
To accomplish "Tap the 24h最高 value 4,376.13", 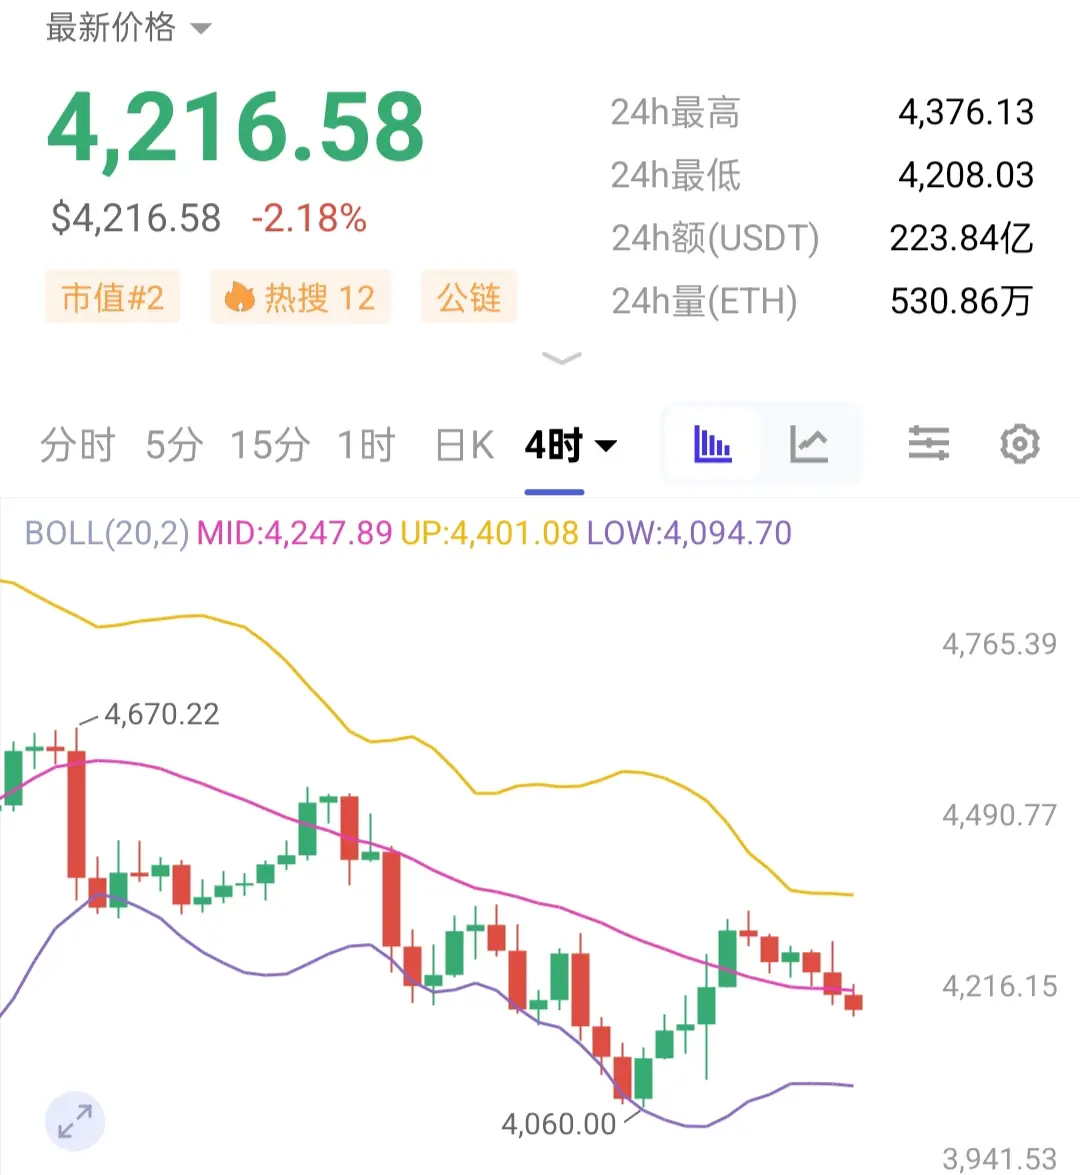I will pyautogui.click(x=967, y=112).
